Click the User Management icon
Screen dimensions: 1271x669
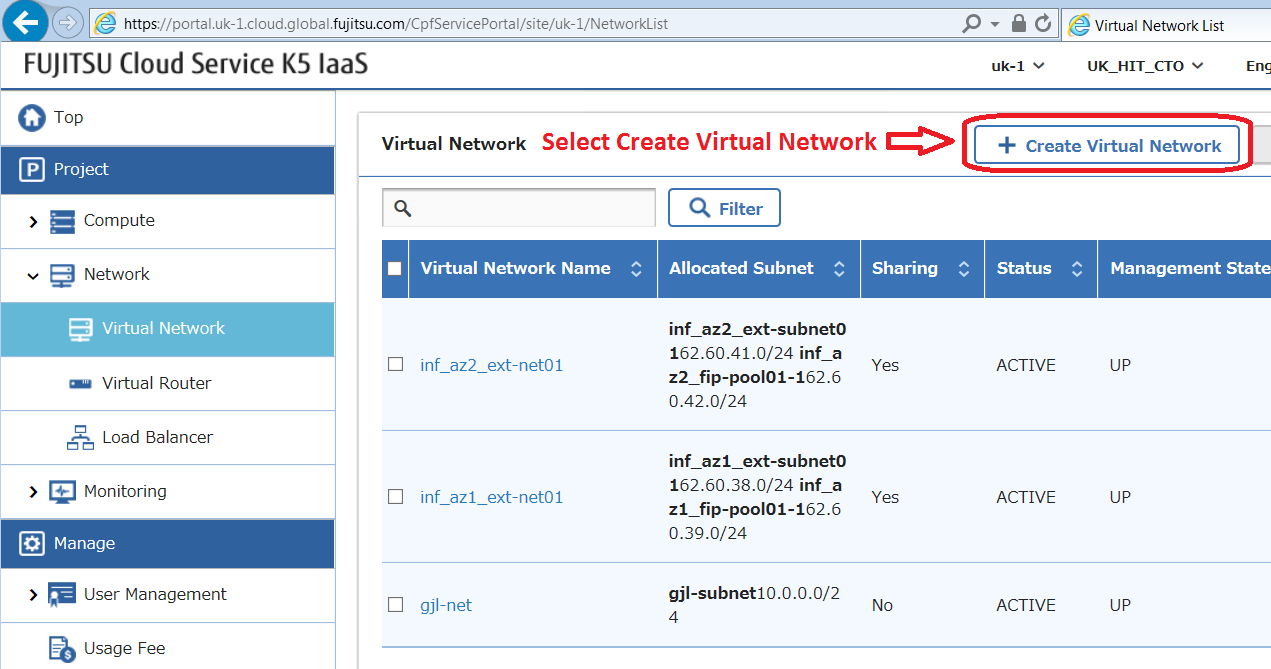tap(62, 595)
